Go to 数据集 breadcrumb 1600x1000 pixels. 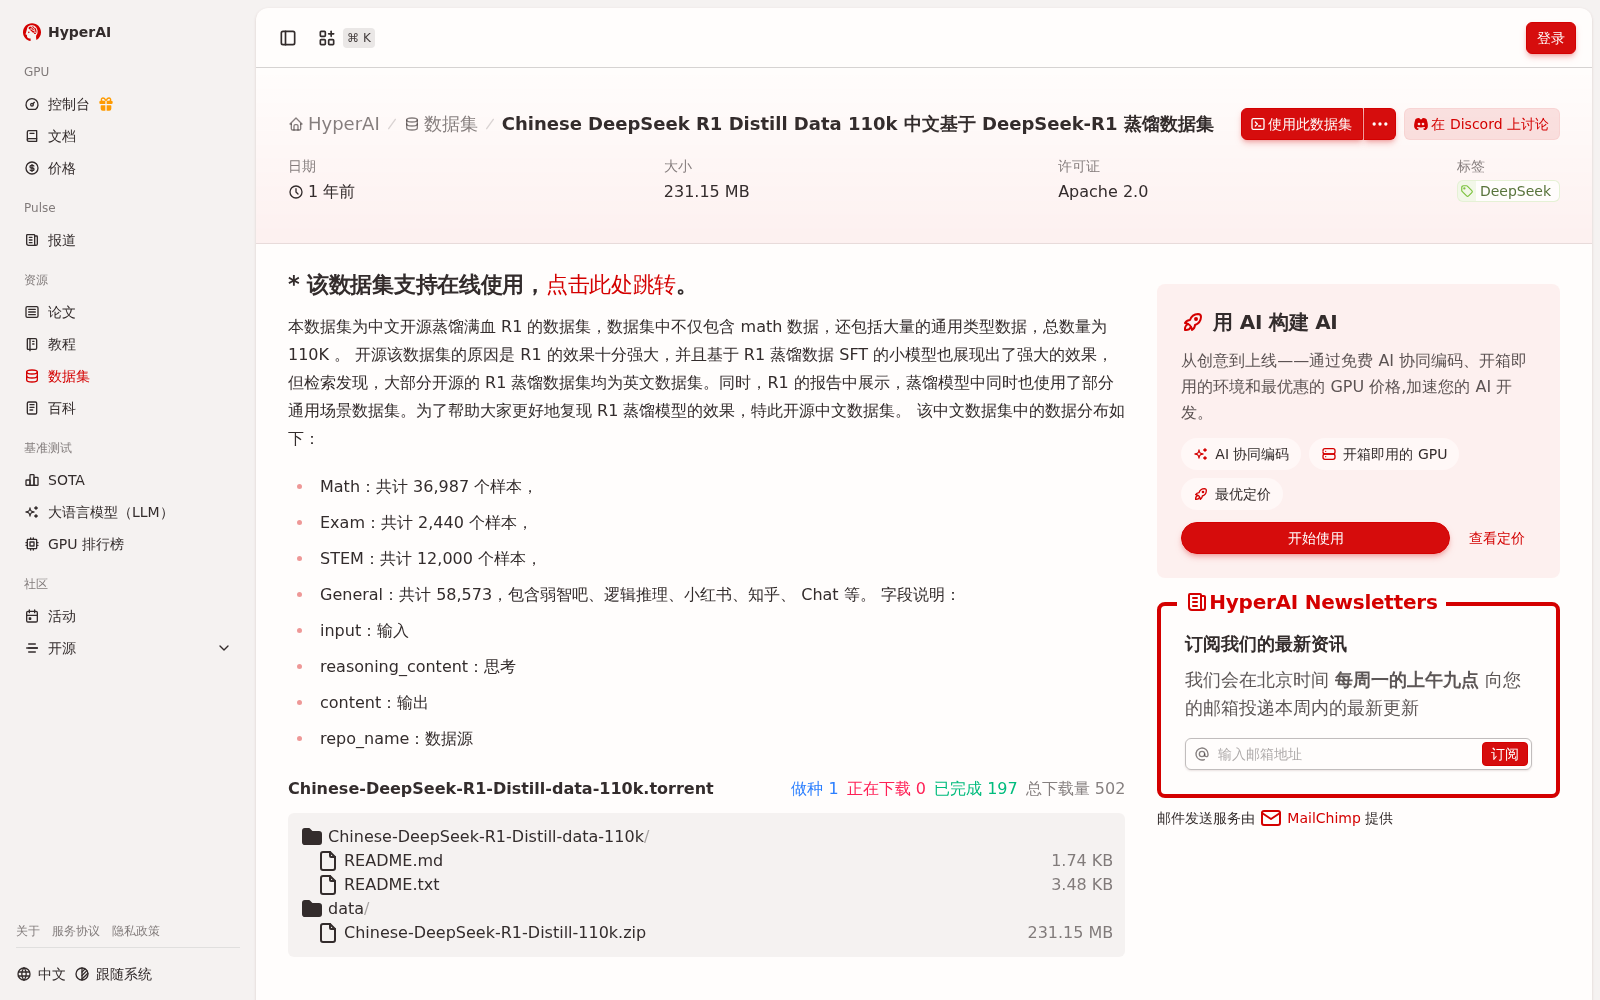[441, 124]
